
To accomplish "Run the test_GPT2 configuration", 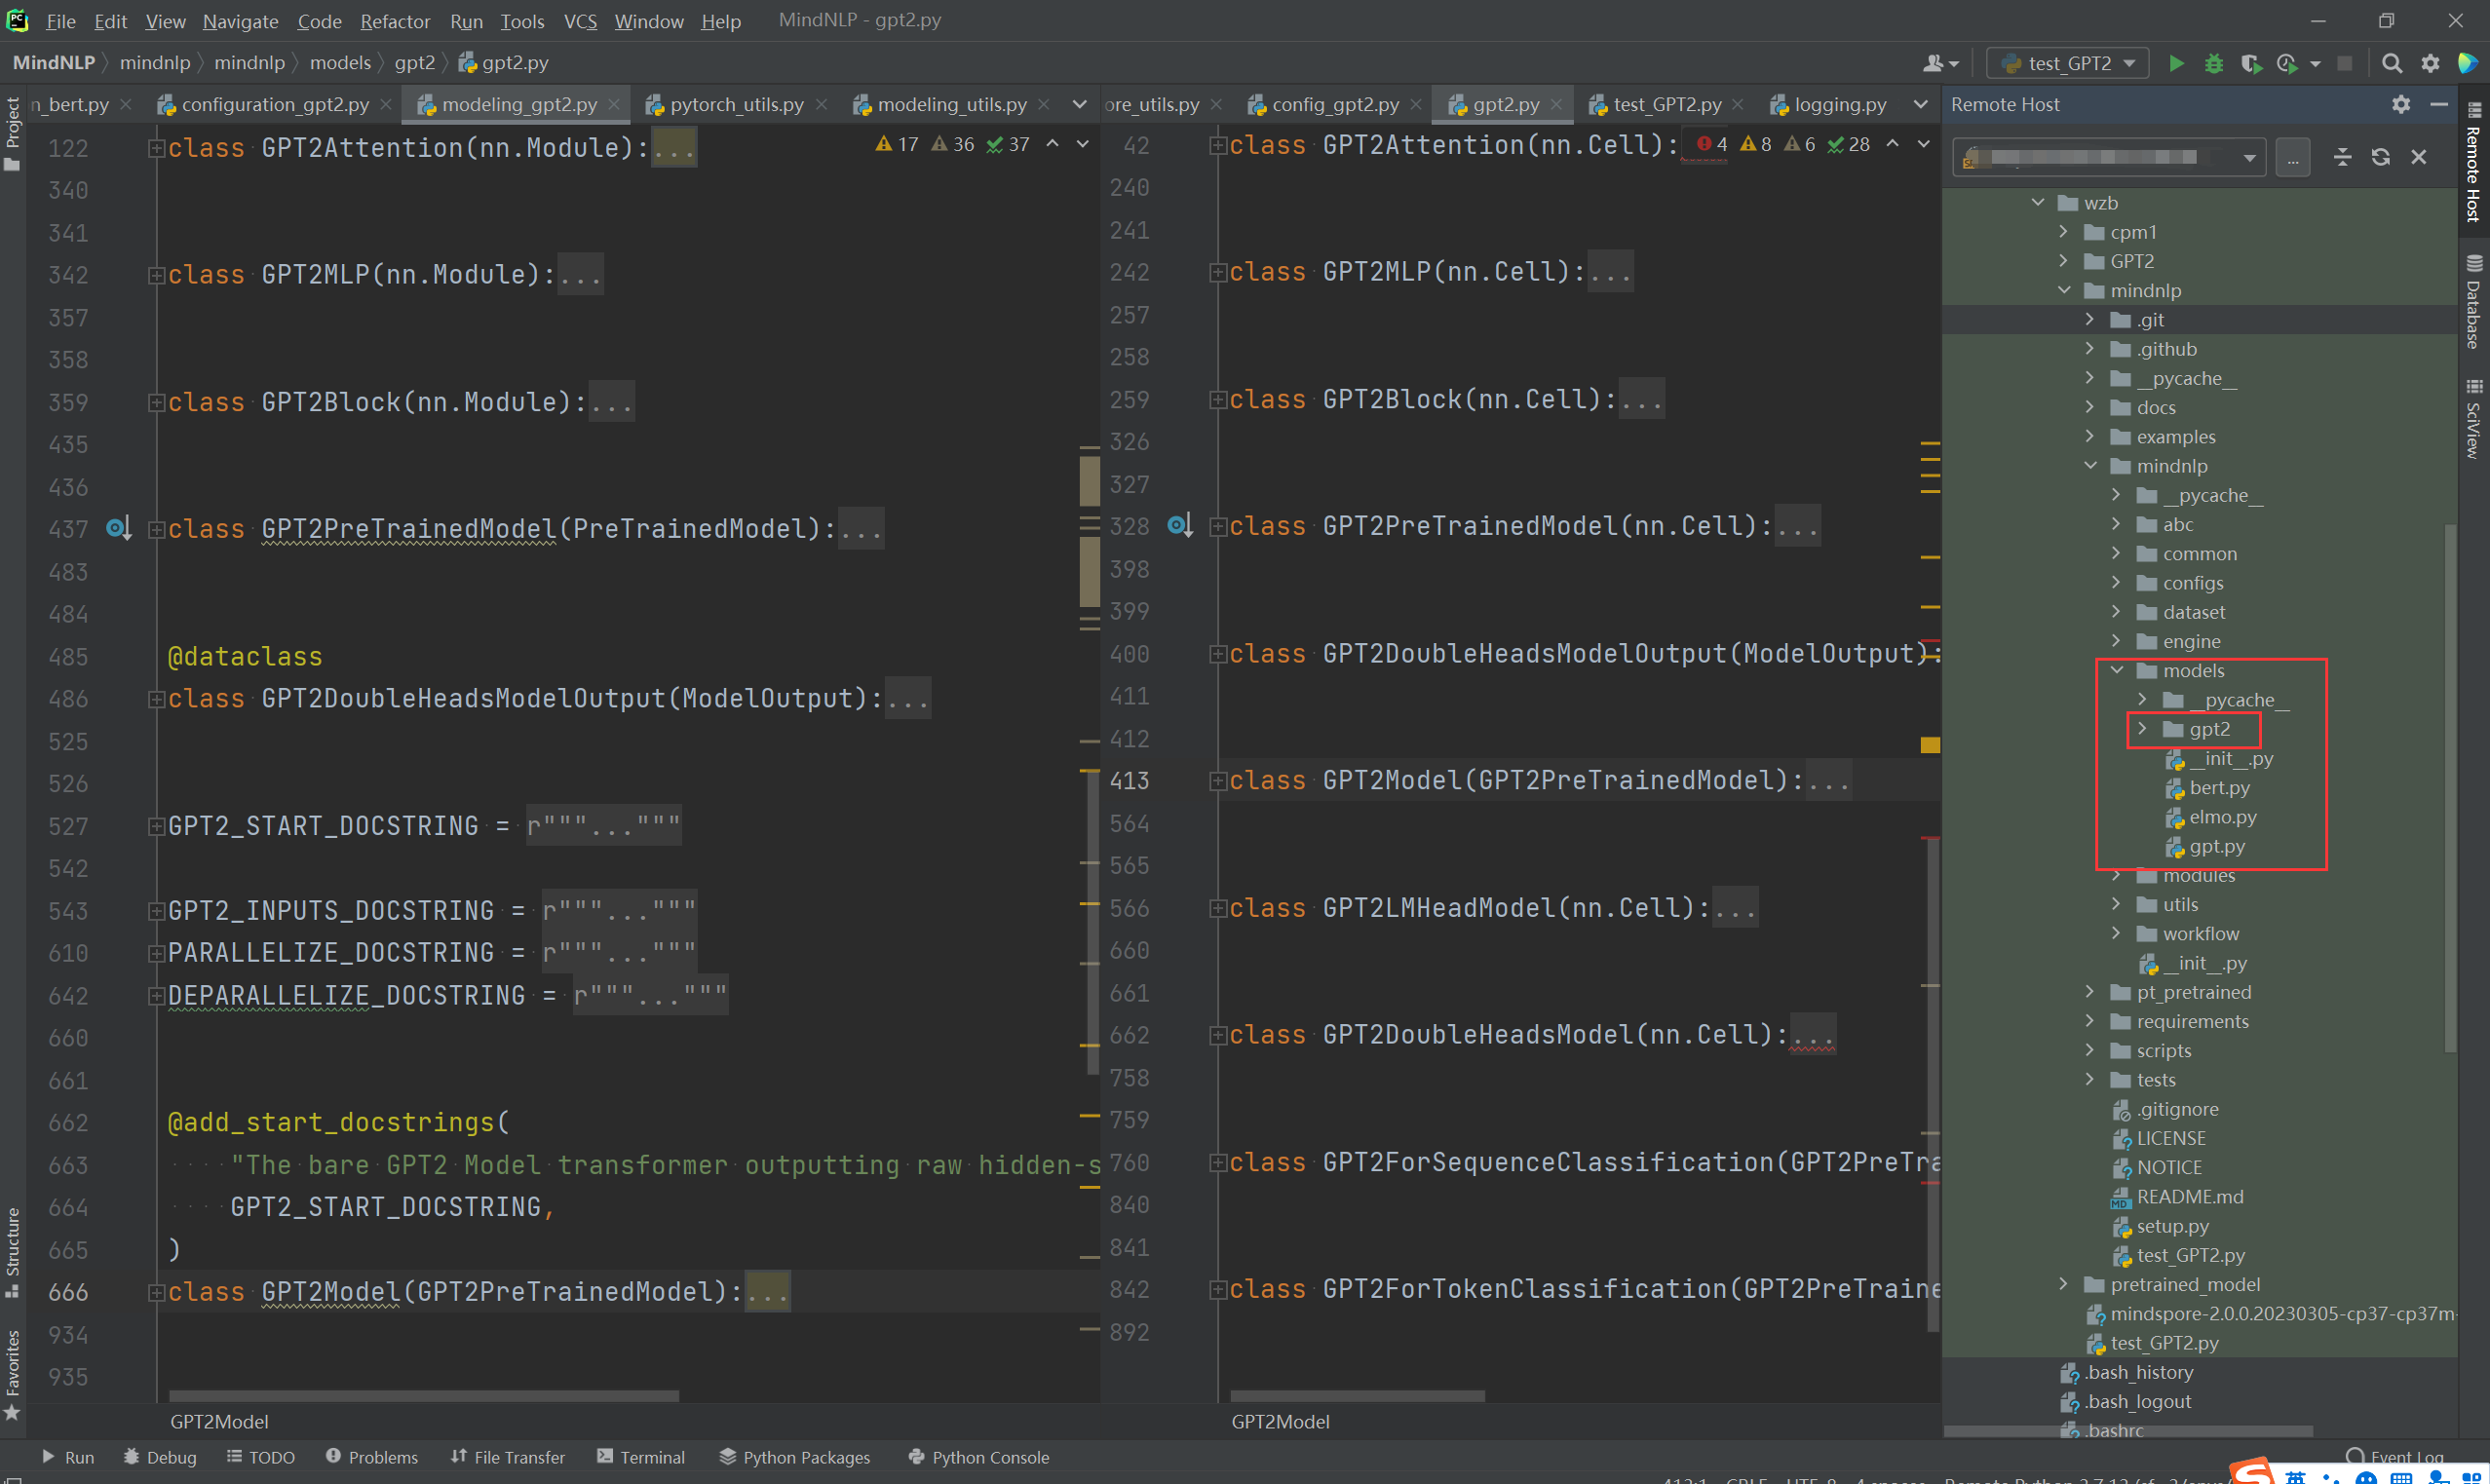I will (x=2175, y=63).
